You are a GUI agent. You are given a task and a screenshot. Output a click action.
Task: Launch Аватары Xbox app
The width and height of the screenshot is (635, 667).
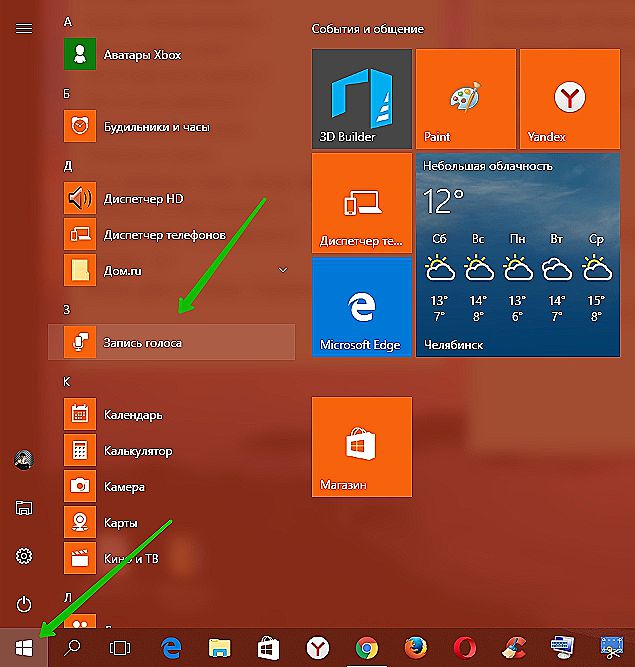click(x=171, y=54)
